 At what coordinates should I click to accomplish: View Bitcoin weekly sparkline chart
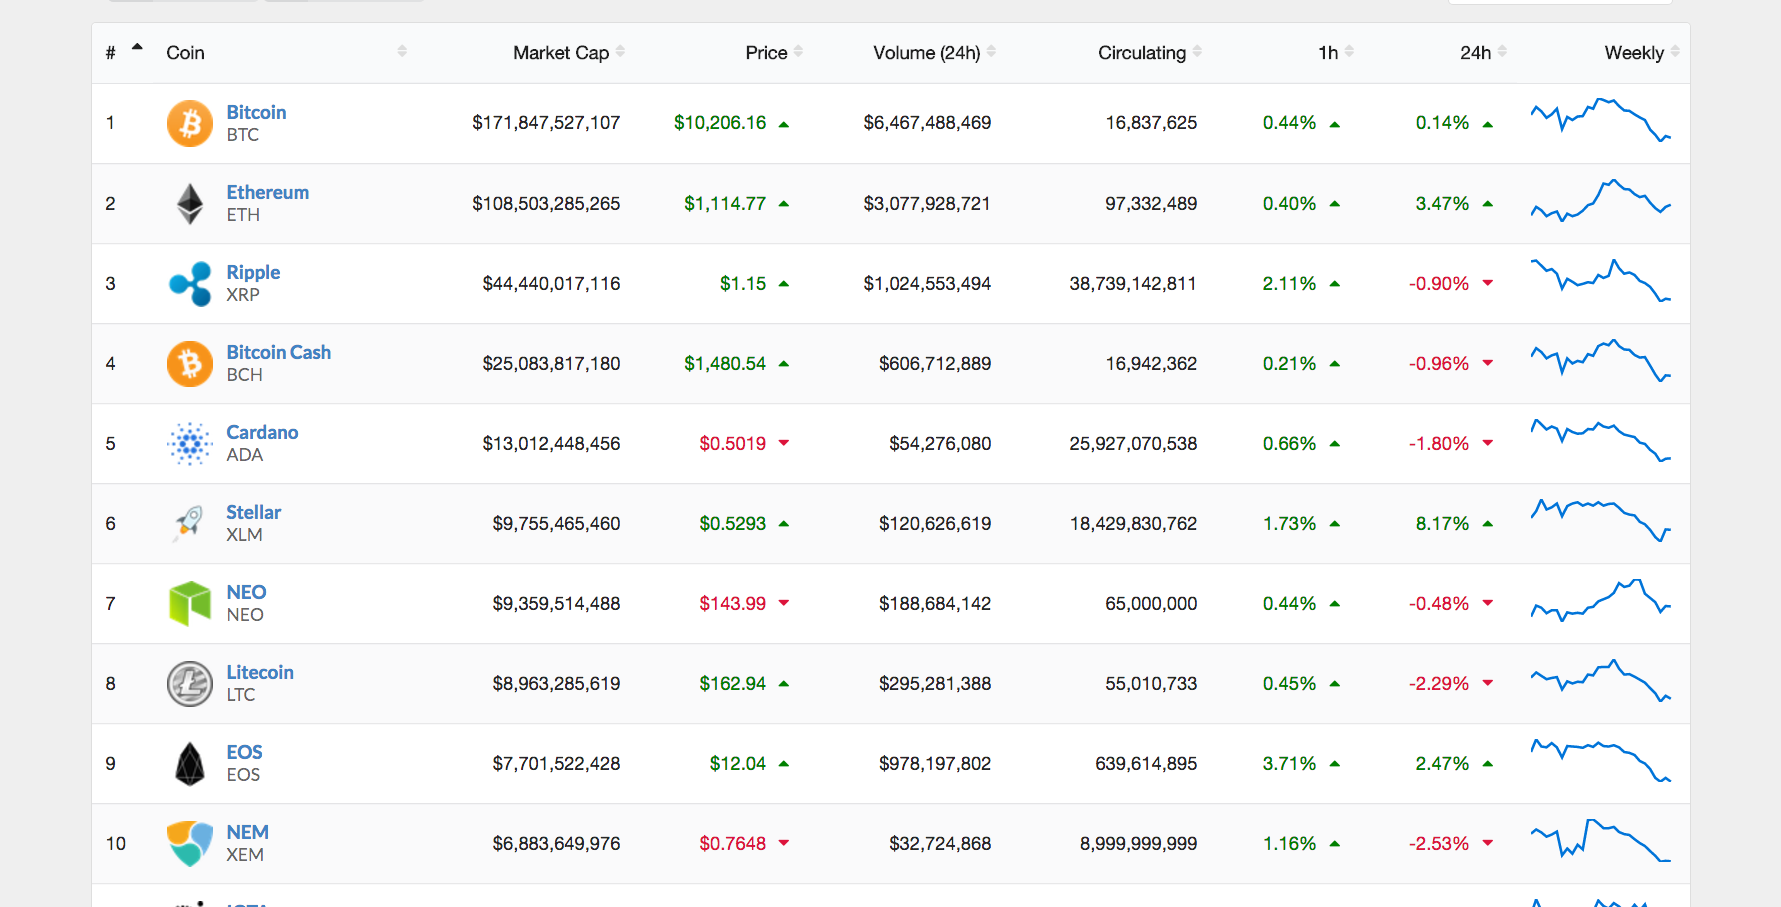tap(1600, 121)
